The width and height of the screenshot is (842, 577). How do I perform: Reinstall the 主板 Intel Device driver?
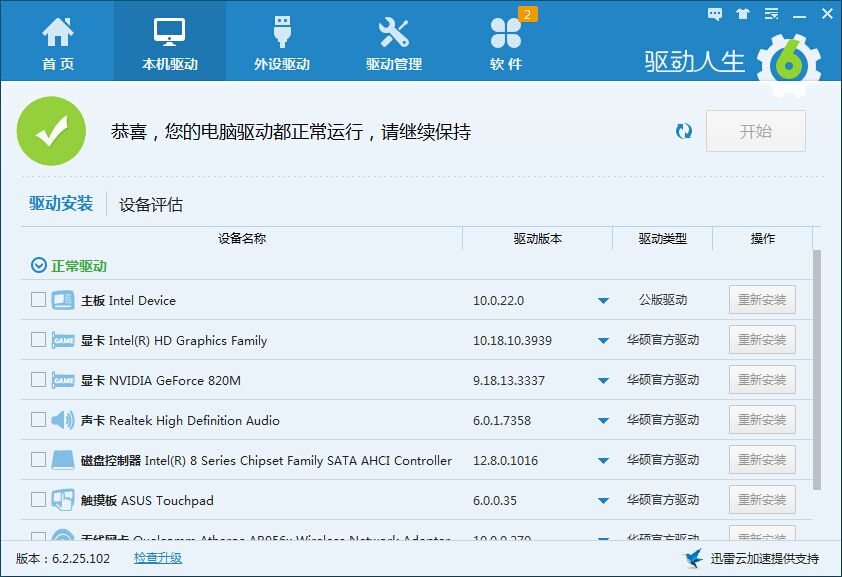(762, 300)
